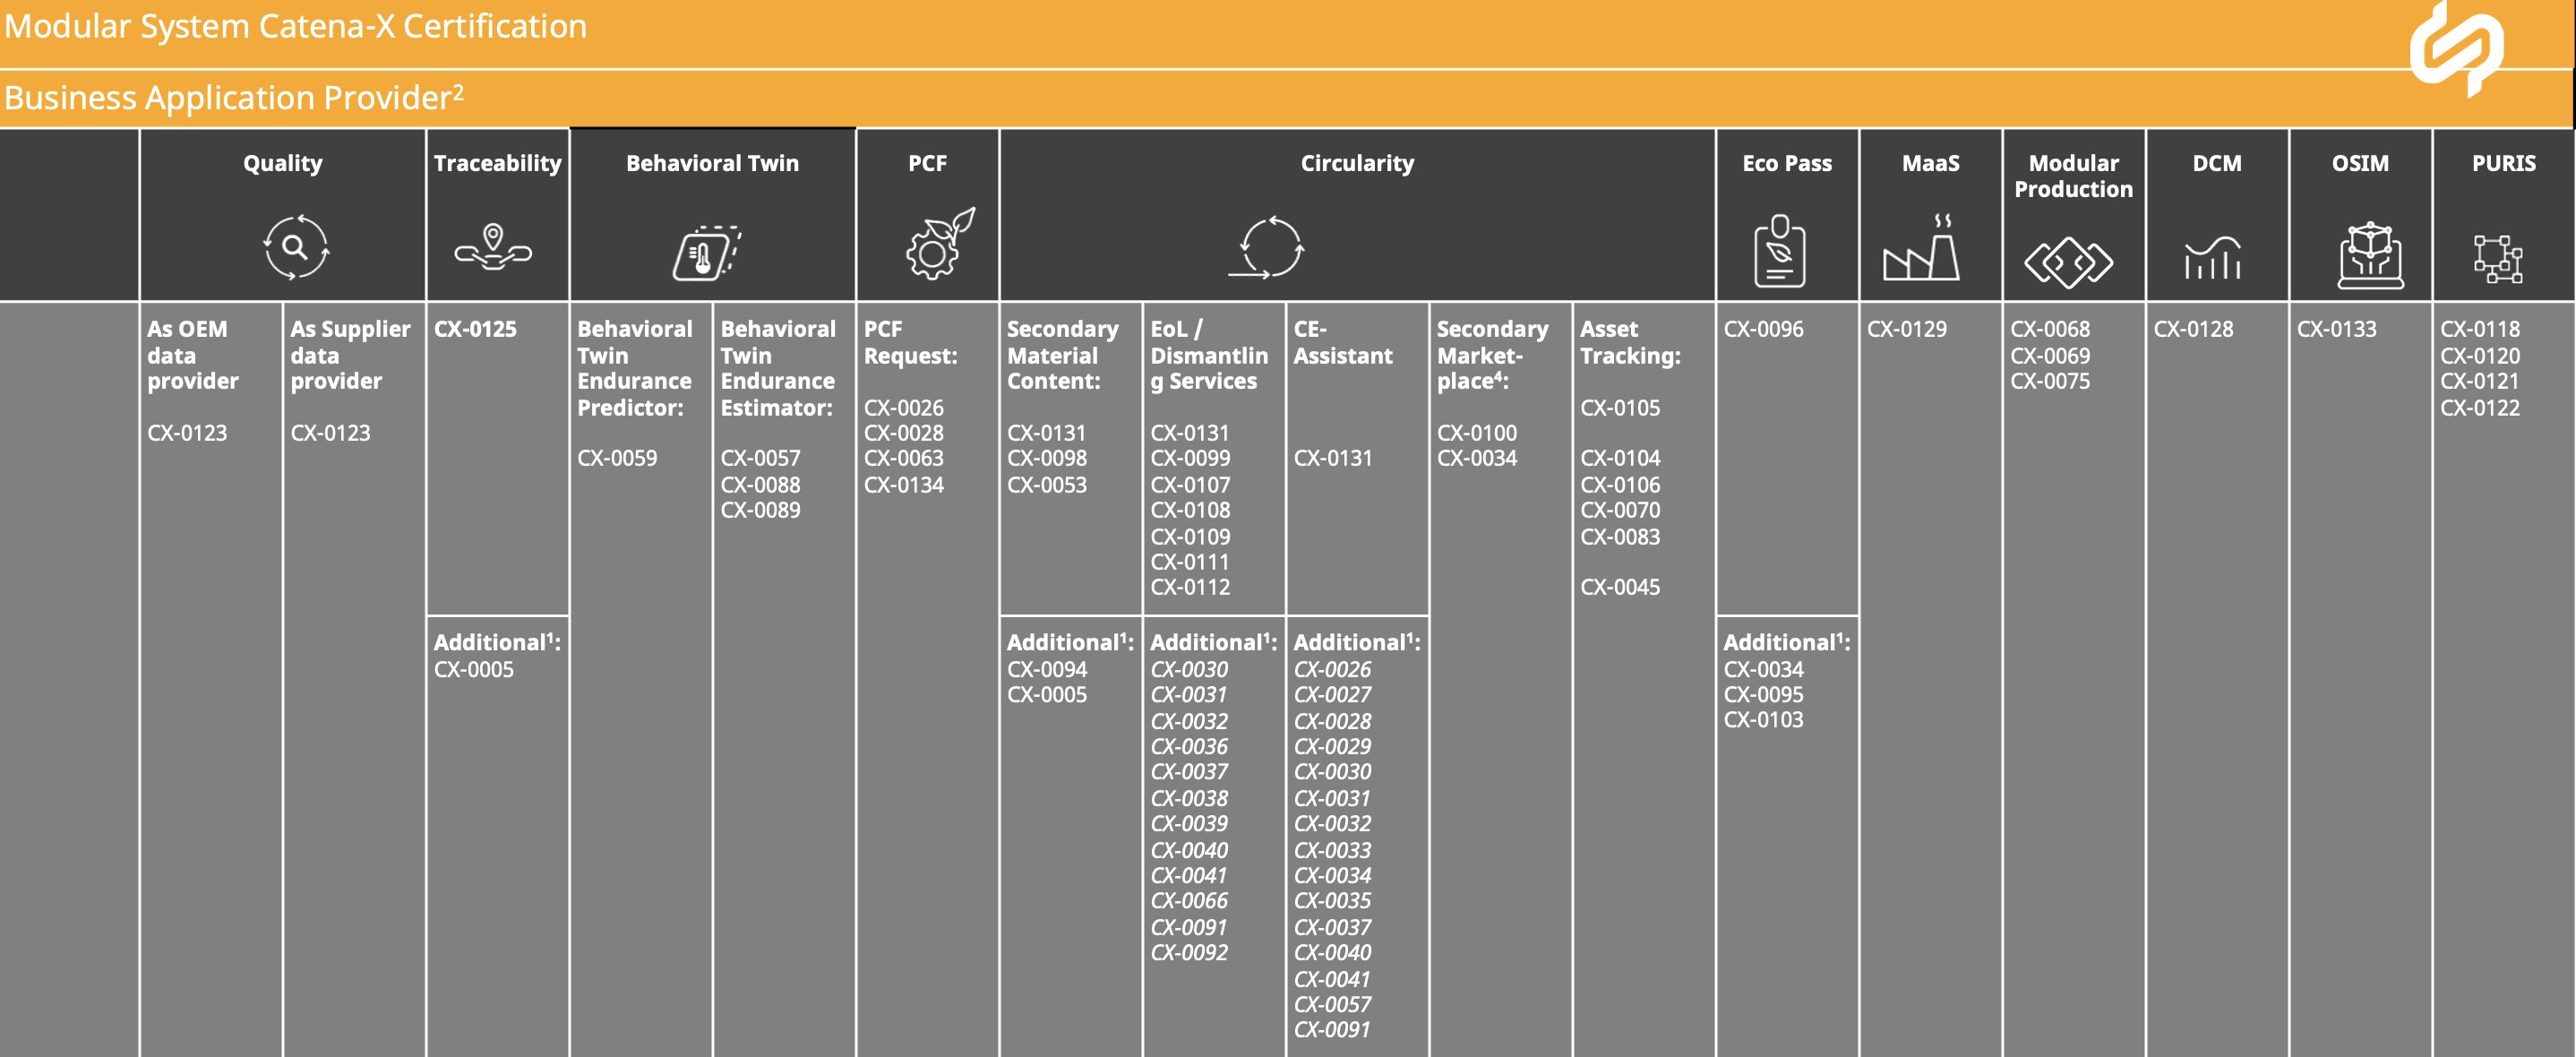Click the MaaS factory icon
Viewport: 2576px width, 1057px height.
tap(1921, 247)
